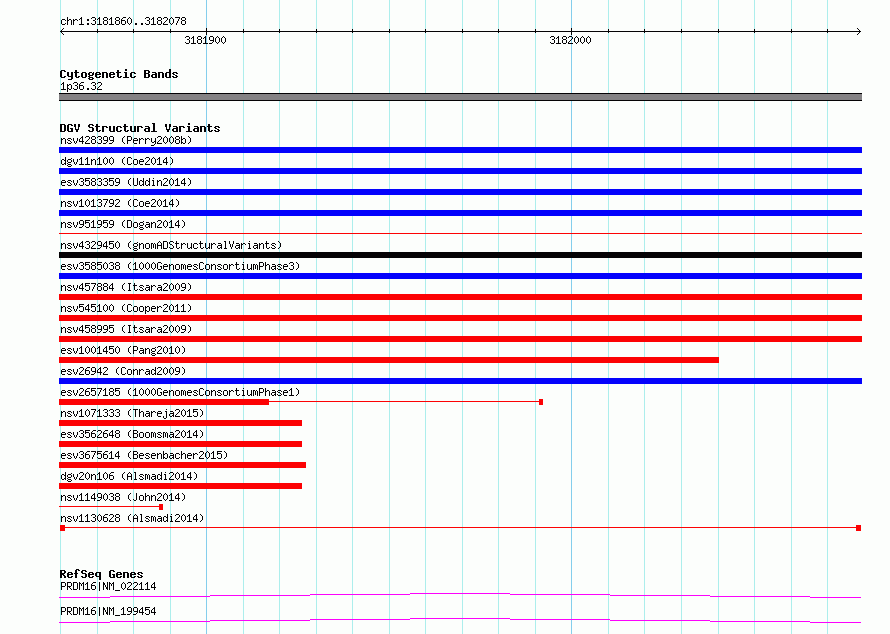Click the chr1:3181860..3182078 region label
This screenshot has width=890, height=634.
123,21
